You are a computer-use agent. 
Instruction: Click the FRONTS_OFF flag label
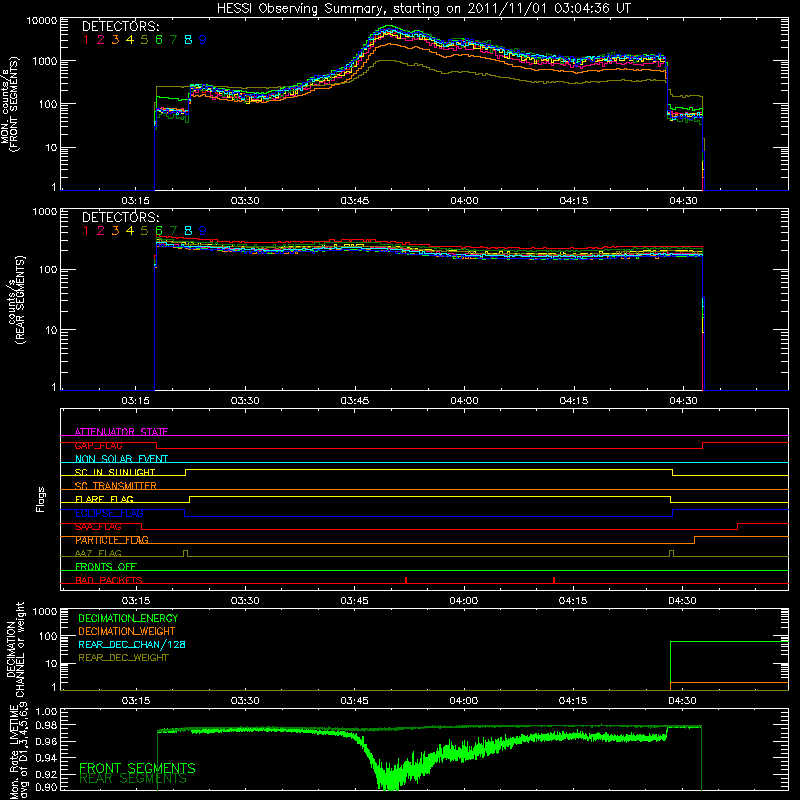pos(106,567)
